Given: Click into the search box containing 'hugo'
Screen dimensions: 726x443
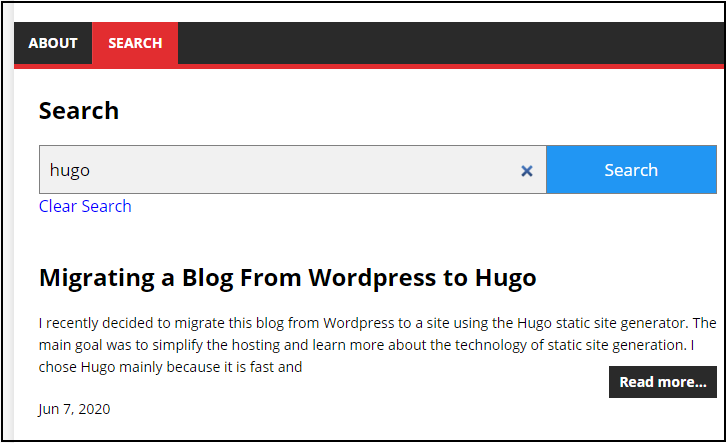Looking at the screenshot, I should 293,169.
